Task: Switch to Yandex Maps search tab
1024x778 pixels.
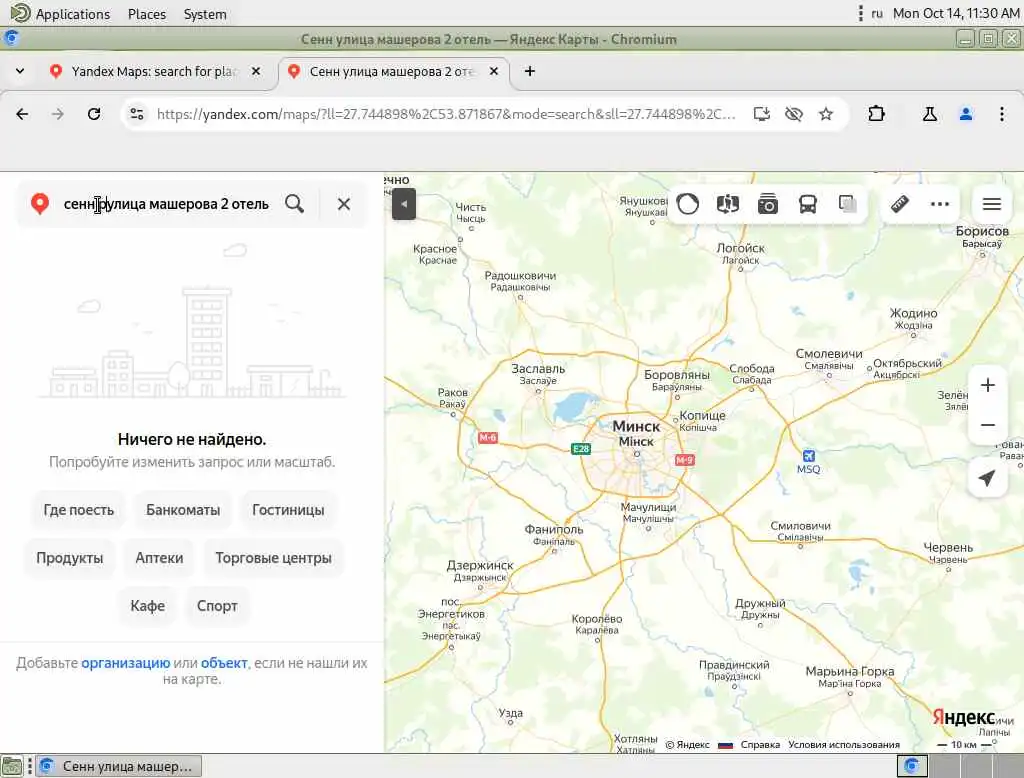Action: click(x=155, y=71)
